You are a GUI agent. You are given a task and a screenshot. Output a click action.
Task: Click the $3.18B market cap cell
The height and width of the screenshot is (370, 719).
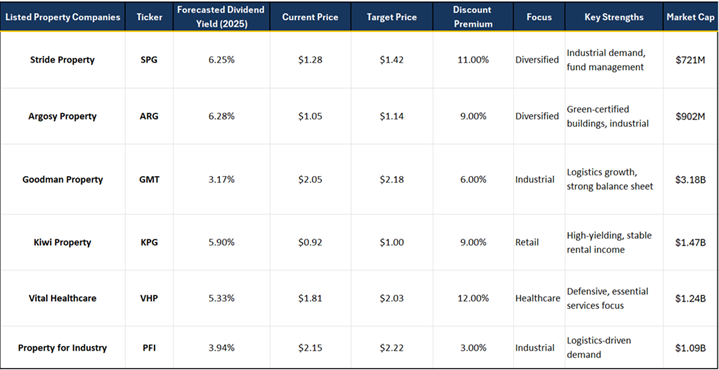click(690, 179)
